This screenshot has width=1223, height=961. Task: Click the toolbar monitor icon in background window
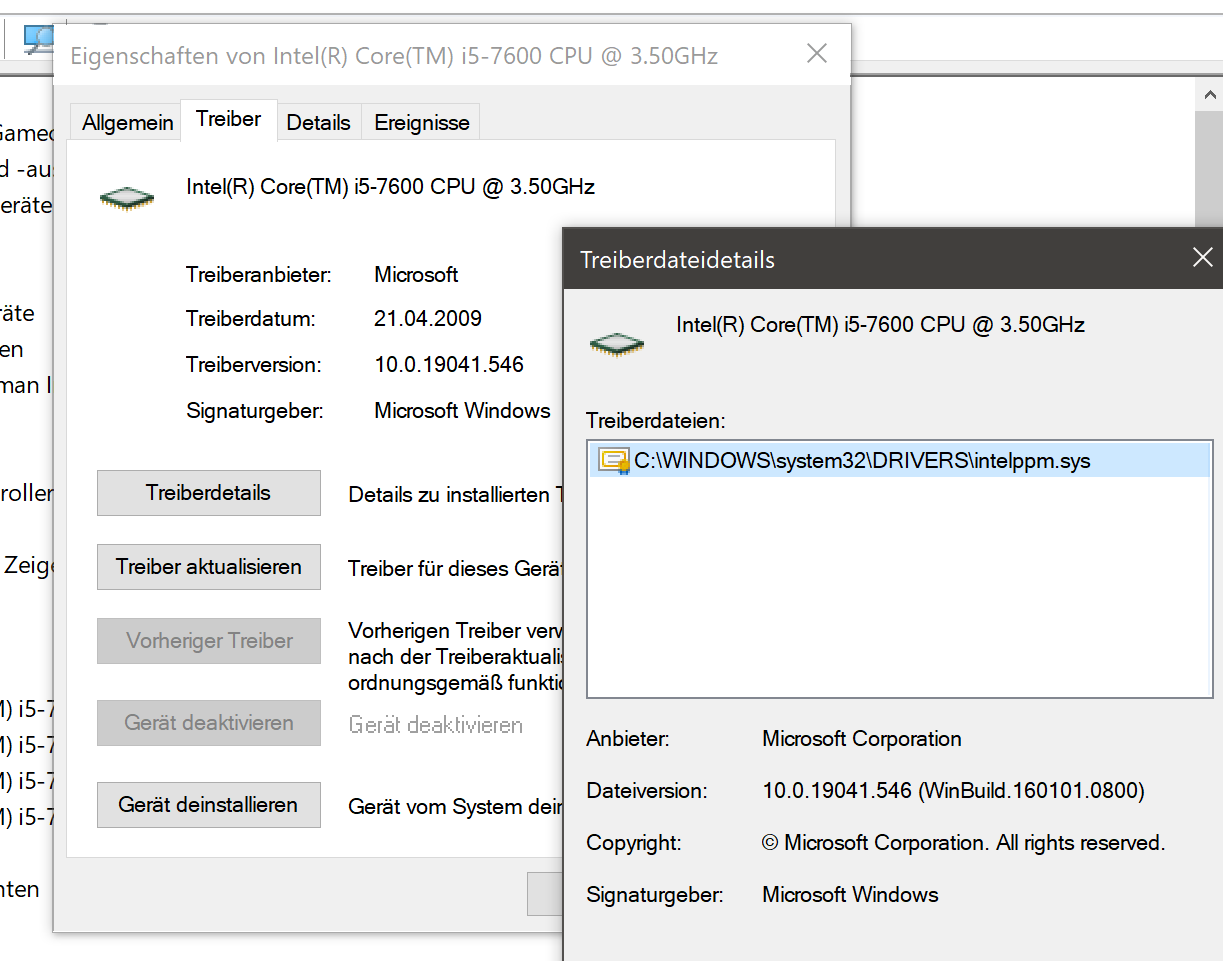[x=40, y=39]
